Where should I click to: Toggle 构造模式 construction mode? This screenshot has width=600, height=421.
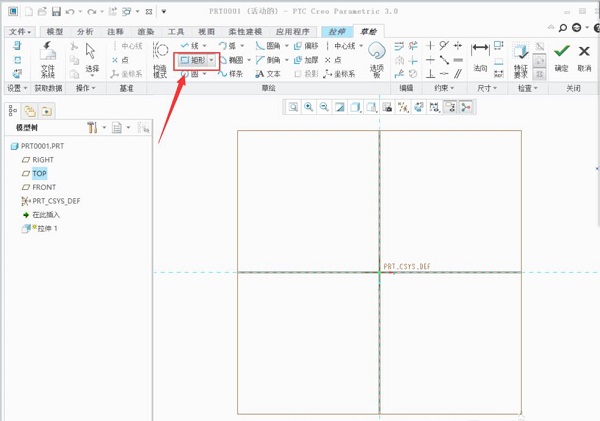coord(160,60)
